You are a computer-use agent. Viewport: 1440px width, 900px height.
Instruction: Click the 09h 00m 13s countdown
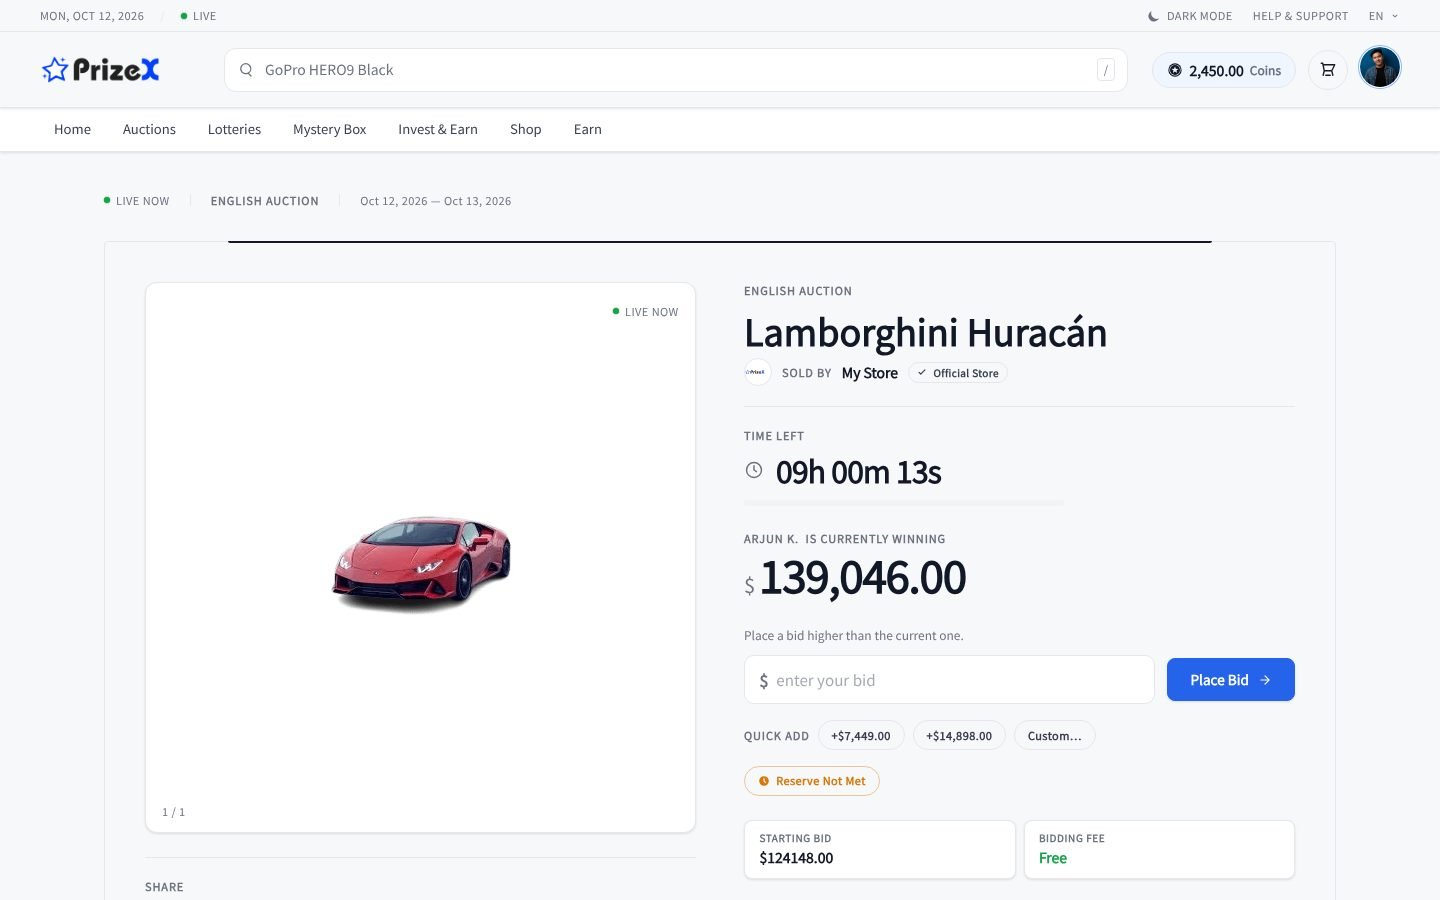pyautogui.click(x=859, y=472)
